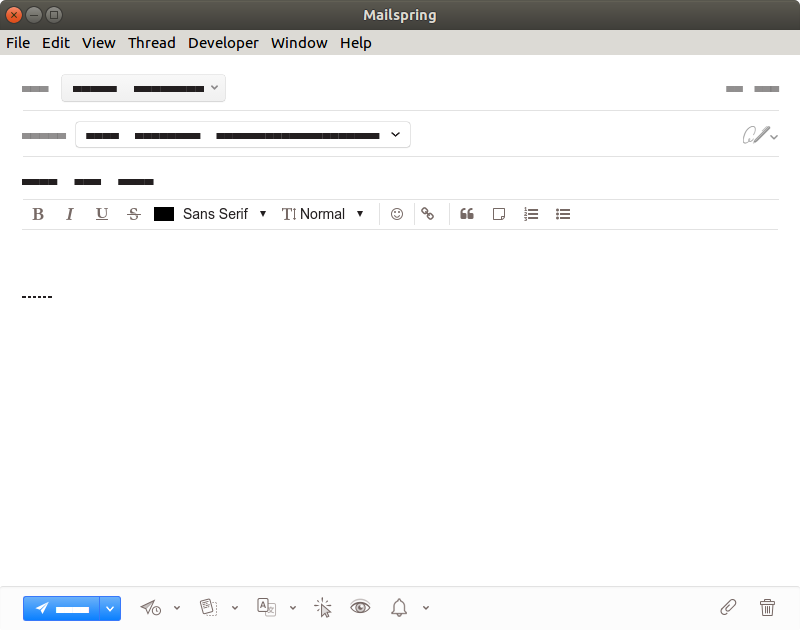Discard the draft with the trash icon
Image resolution: width=800 pixels, height=630 pixels.
point(767,607)
